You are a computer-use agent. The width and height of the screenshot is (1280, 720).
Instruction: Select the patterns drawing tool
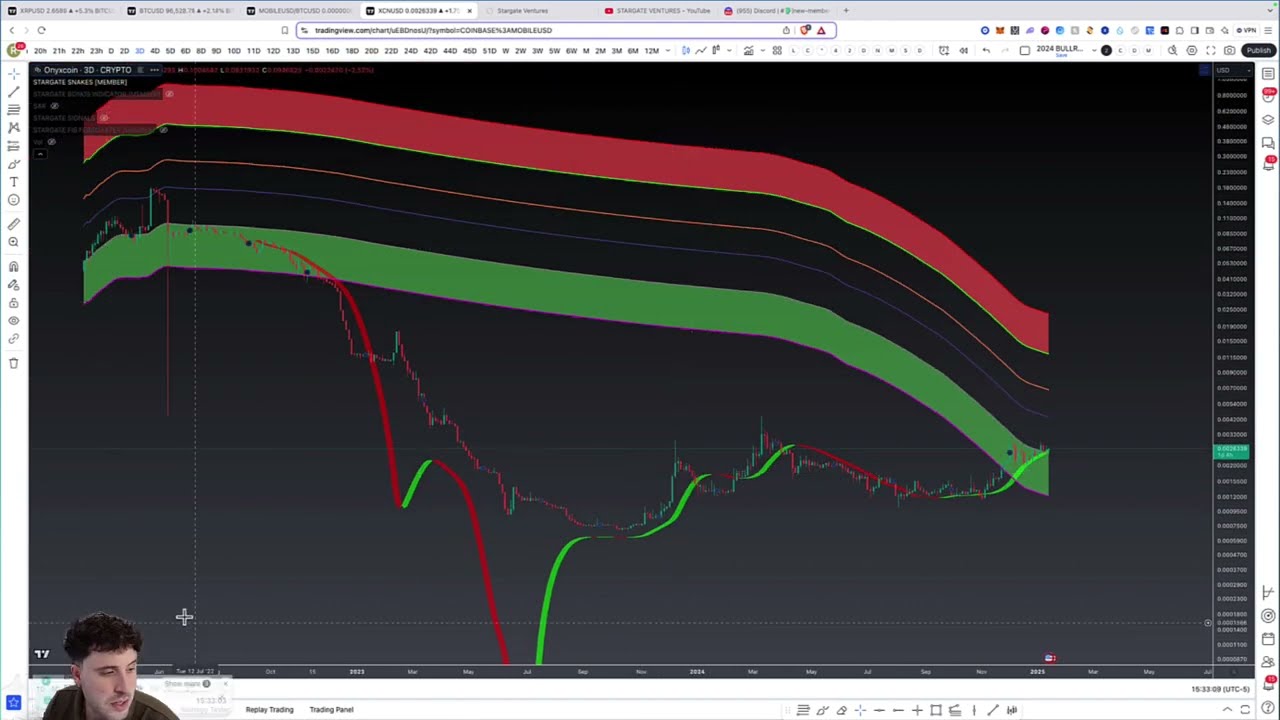point(13,127)
